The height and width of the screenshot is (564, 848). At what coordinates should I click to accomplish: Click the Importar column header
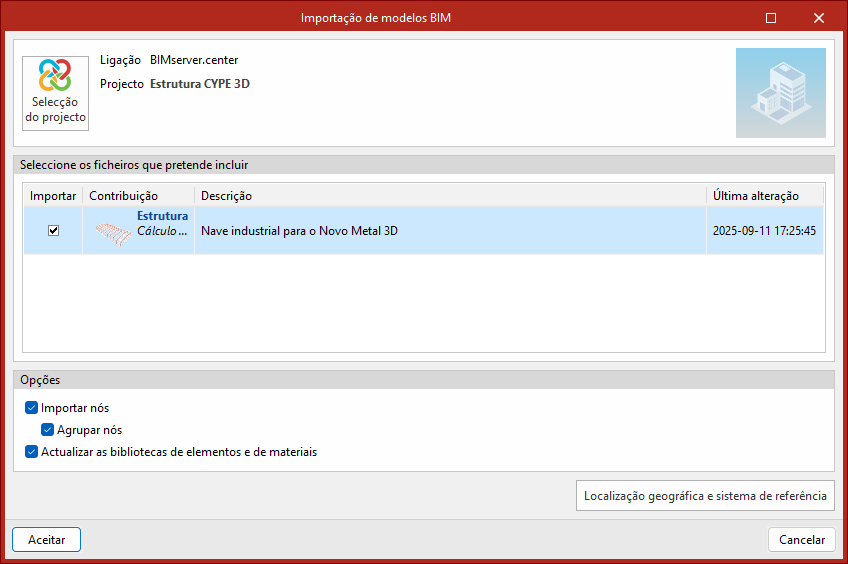tap(53, 196)
